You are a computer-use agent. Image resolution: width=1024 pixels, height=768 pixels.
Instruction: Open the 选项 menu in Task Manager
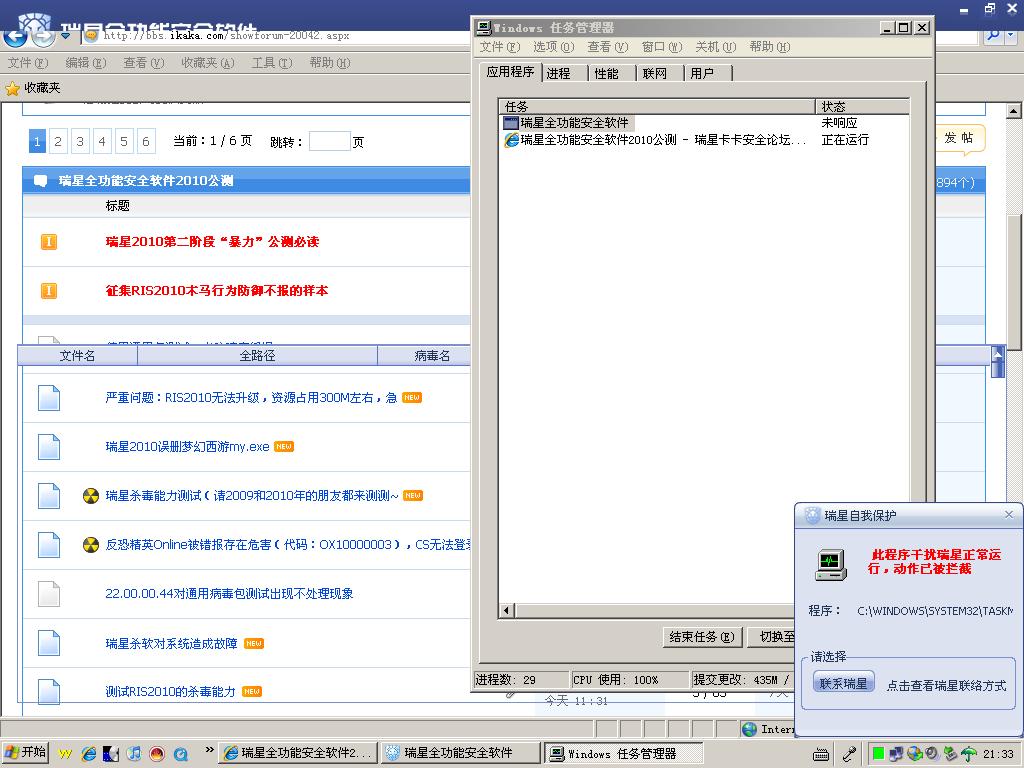point(552,47)
